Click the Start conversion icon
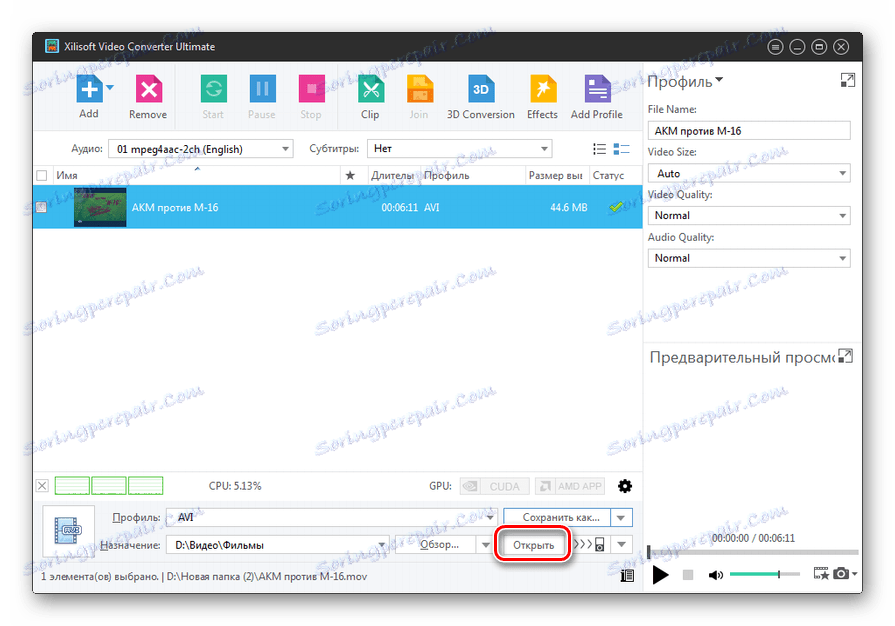Screen dimensions: 895x626 [213, 89]
